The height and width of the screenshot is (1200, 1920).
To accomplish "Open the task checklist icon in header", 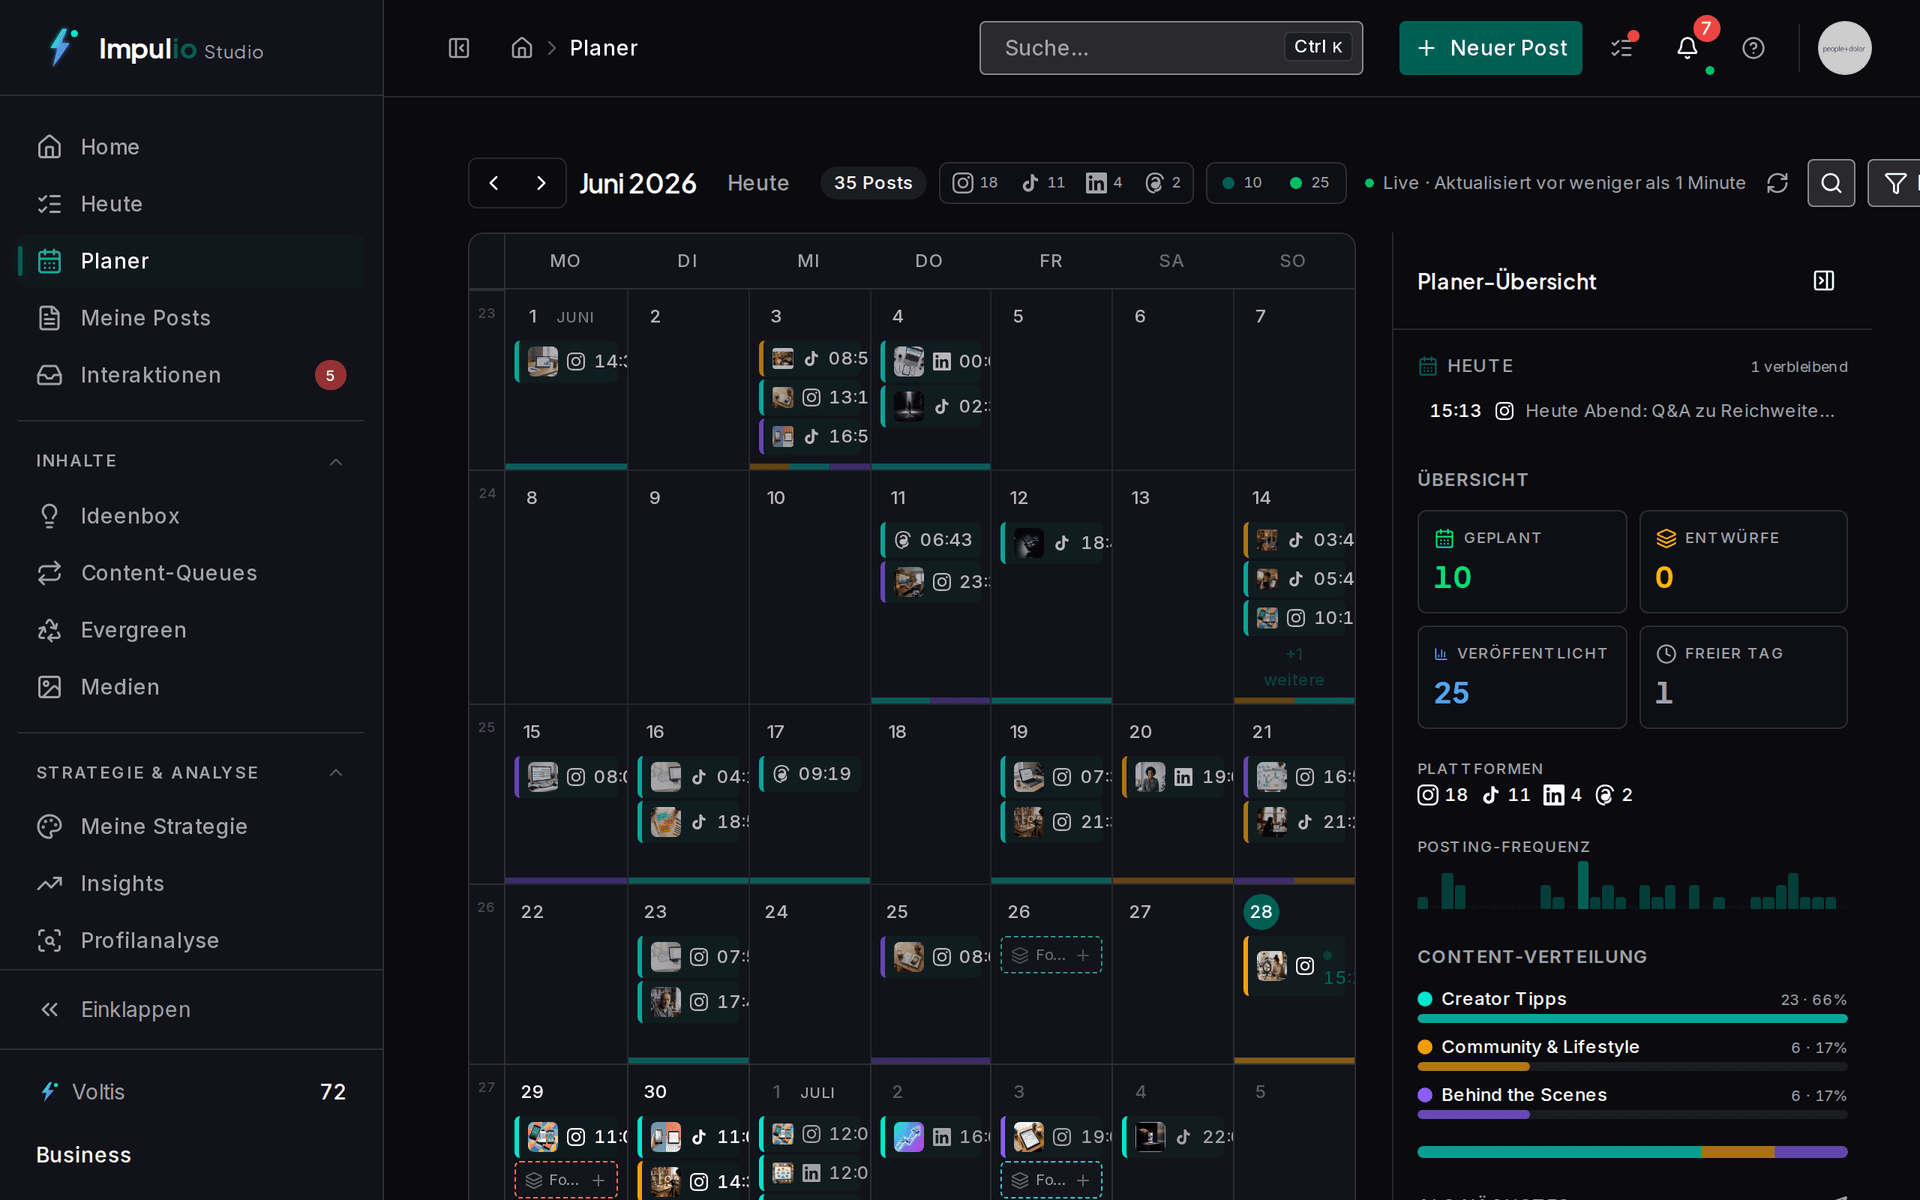I will (1622, 48).
